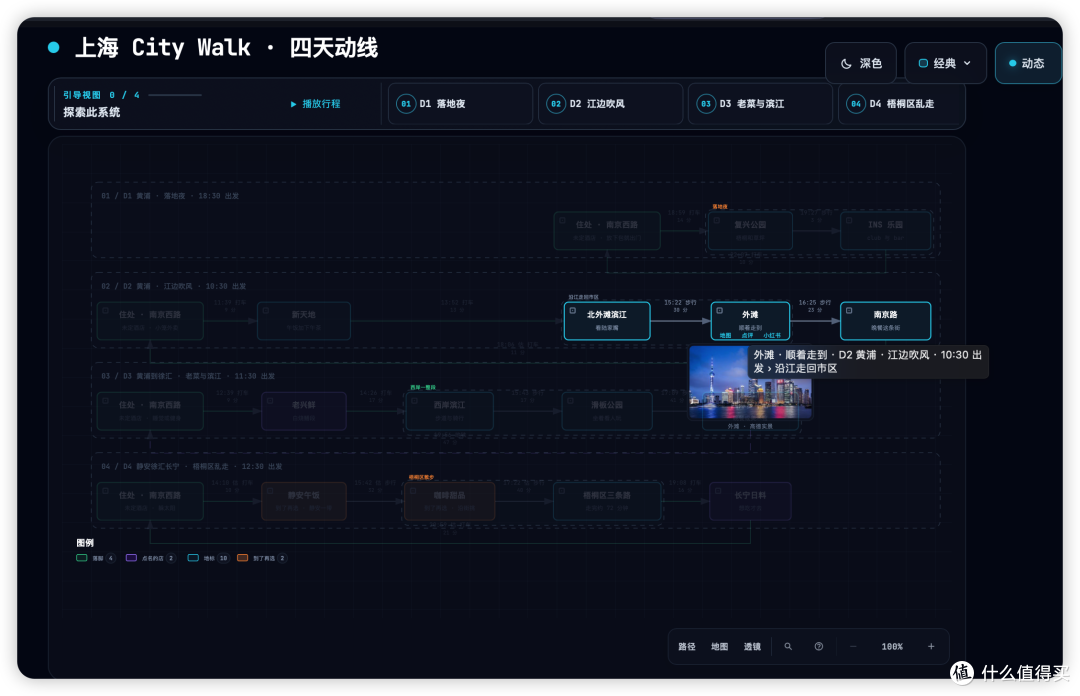The width and height of the screenshot is (1080, 696).
Task: Click the 04 circle badge for D4
Action: tap(855, 104)
